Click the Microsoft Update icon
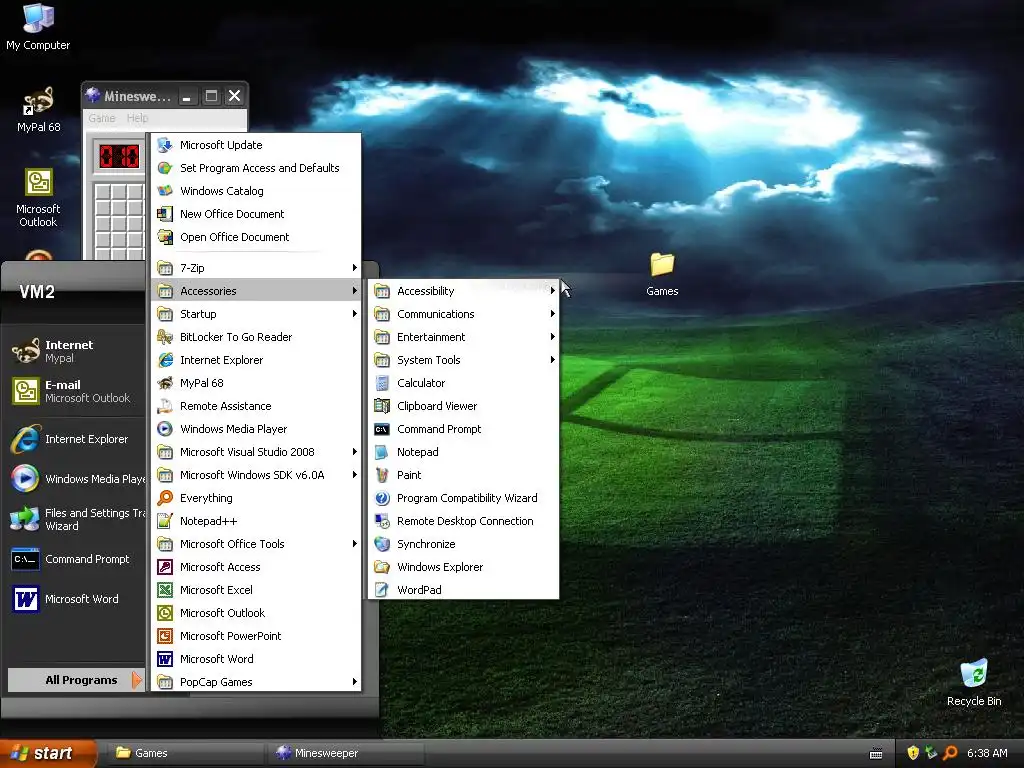1024x768 pixels. coord(165,145)
